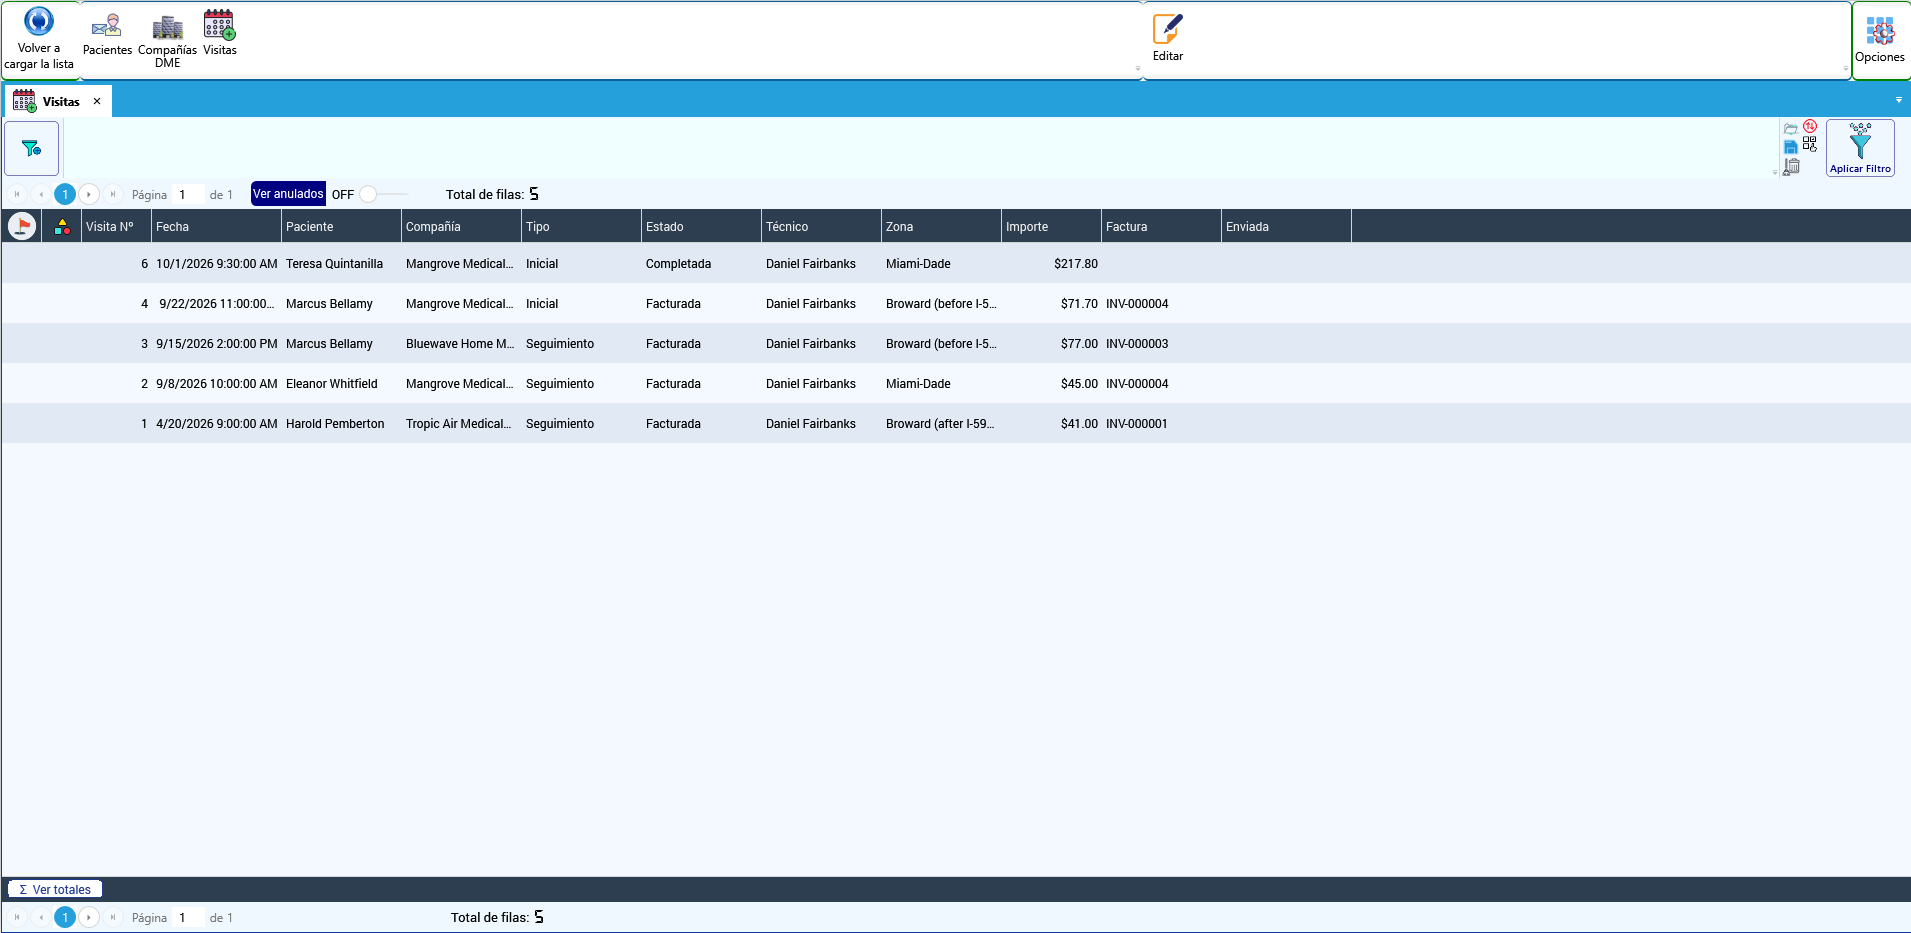Open the Visitas module from the ribbon
Image resolution: width=1911 pixels, height=933 pixels.
click(220, 33)
